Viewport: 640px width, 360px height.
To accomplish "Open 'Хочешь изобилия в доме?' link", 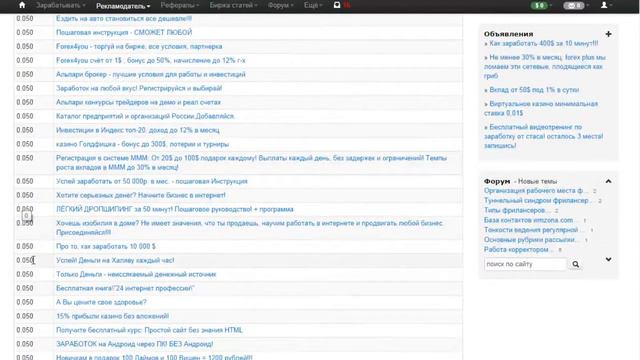I will (250, 228).
